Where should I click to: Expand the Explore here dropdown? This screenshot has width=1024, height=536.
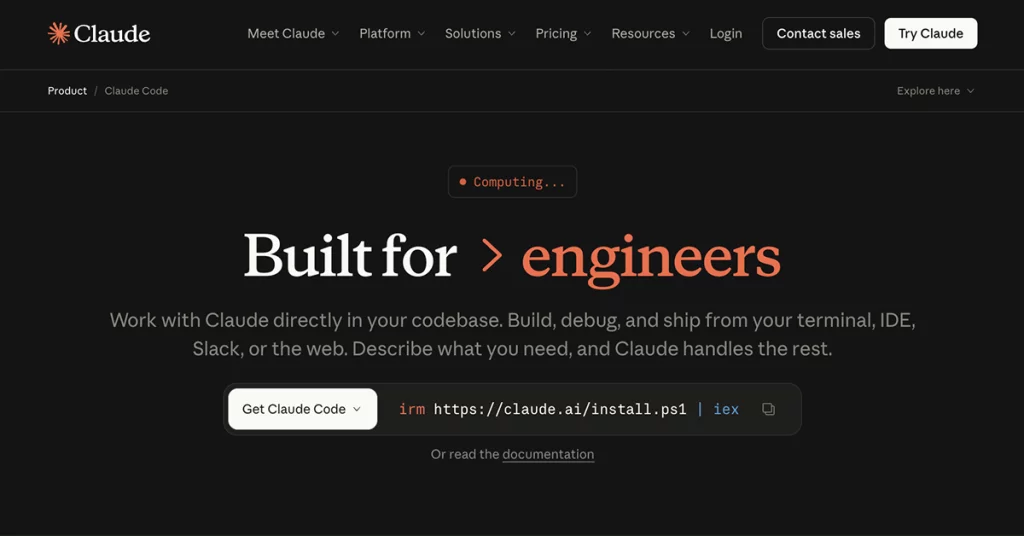[935, 91]
